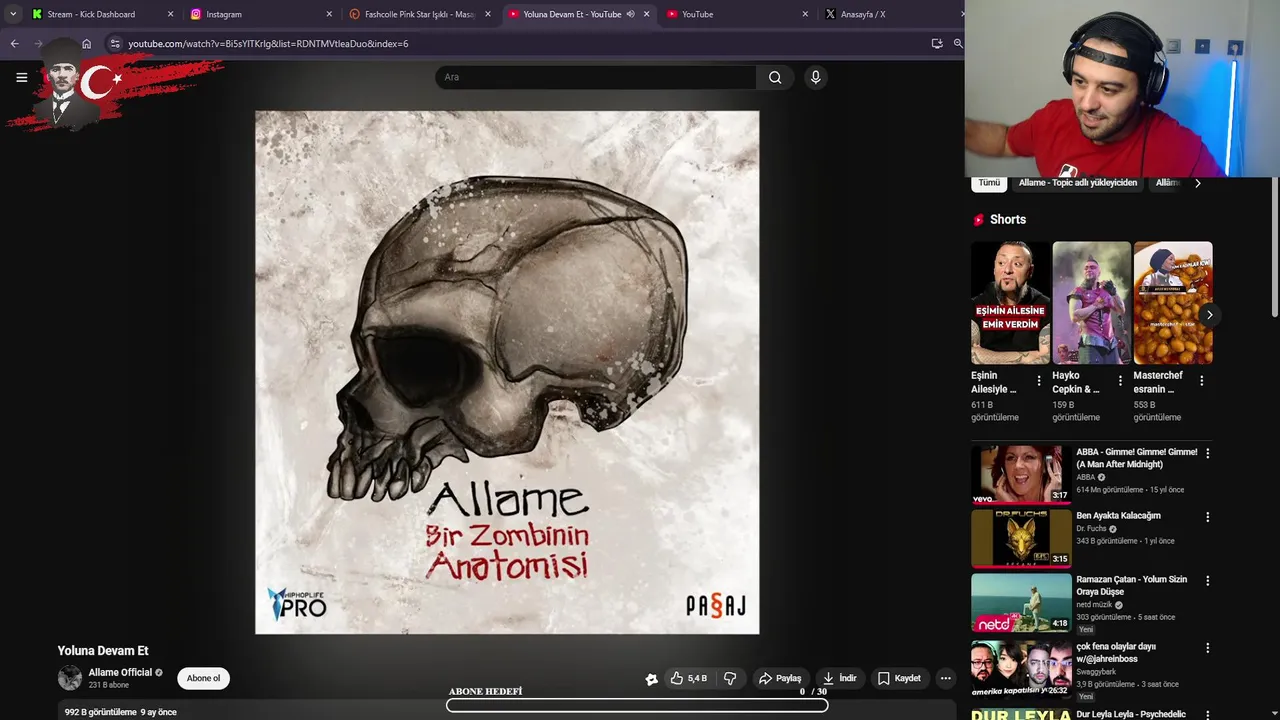This screenshot has width=1280, height=720.
Task: Click the sparkle icon beside like button
Action: (x=651, y=679)
